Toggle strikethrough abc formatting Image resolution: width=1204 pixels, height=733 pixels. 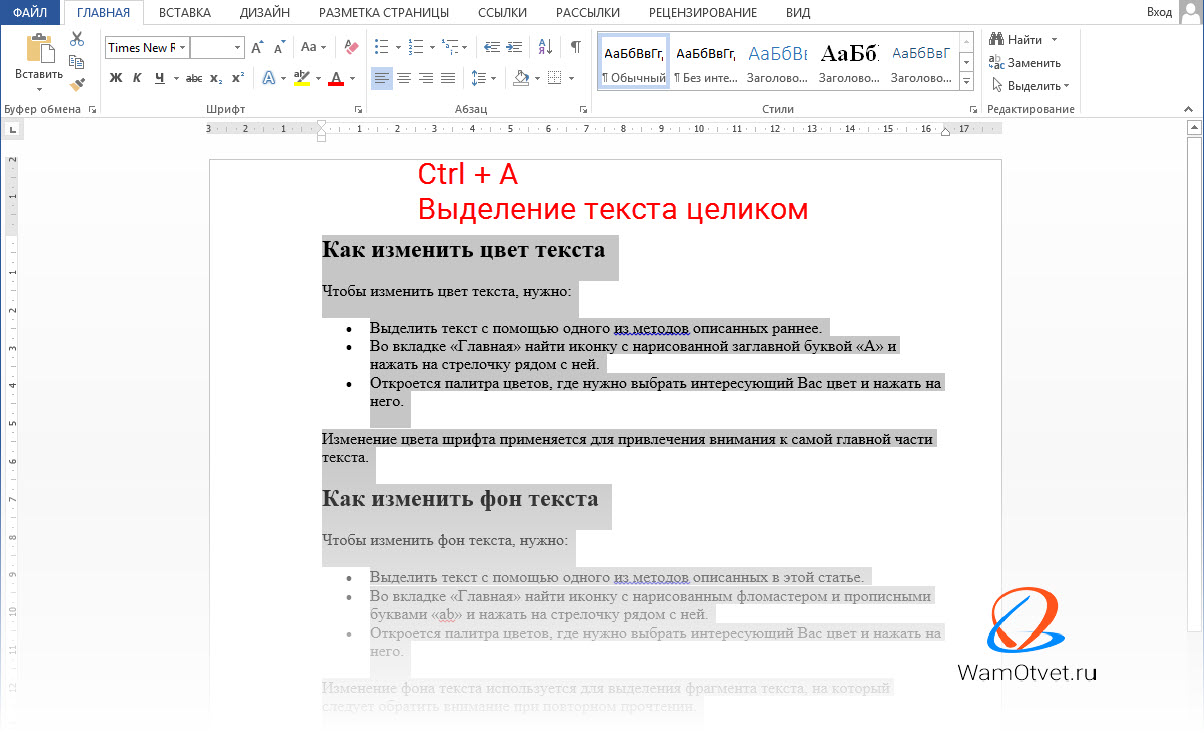pos(194,78)
